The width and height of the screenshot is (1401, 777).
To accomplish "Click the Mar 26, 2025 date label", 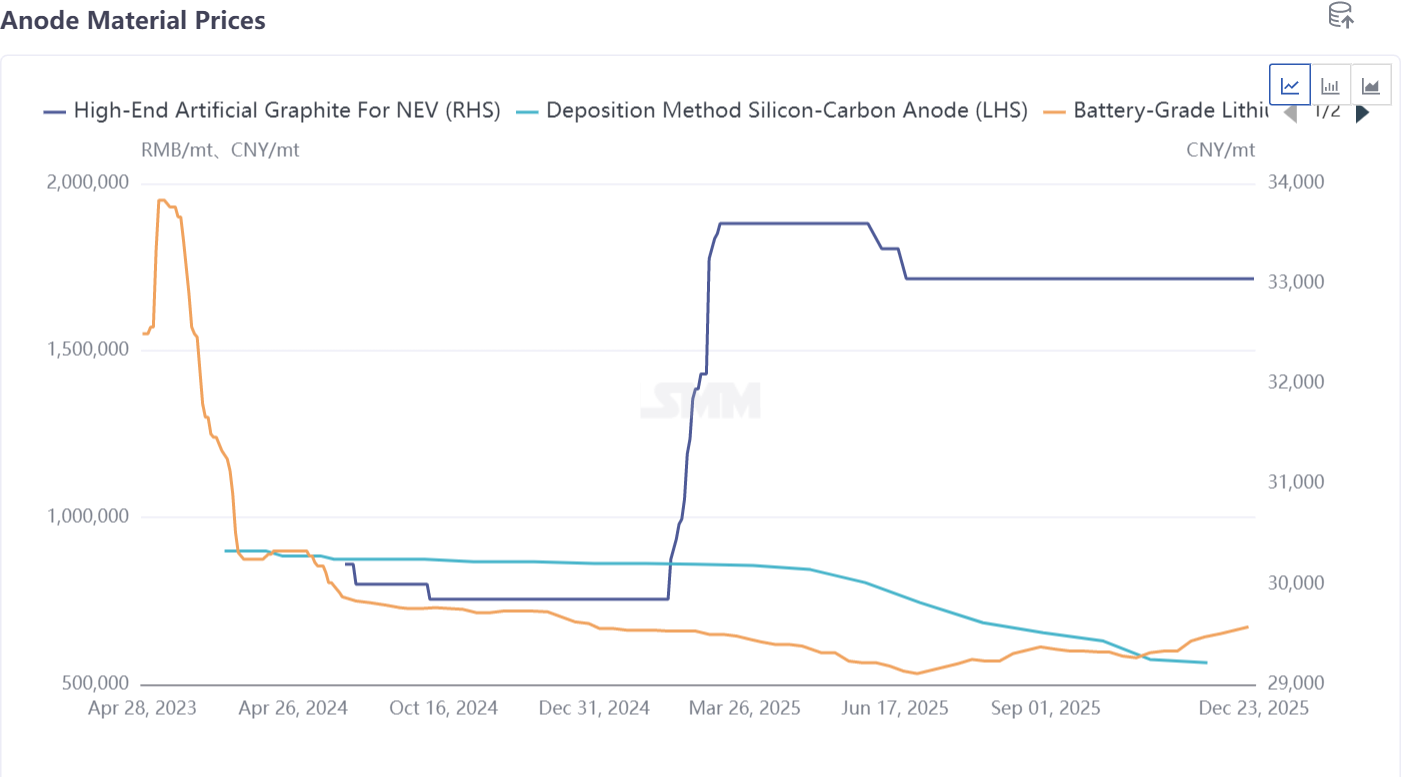I will point(744,708).
